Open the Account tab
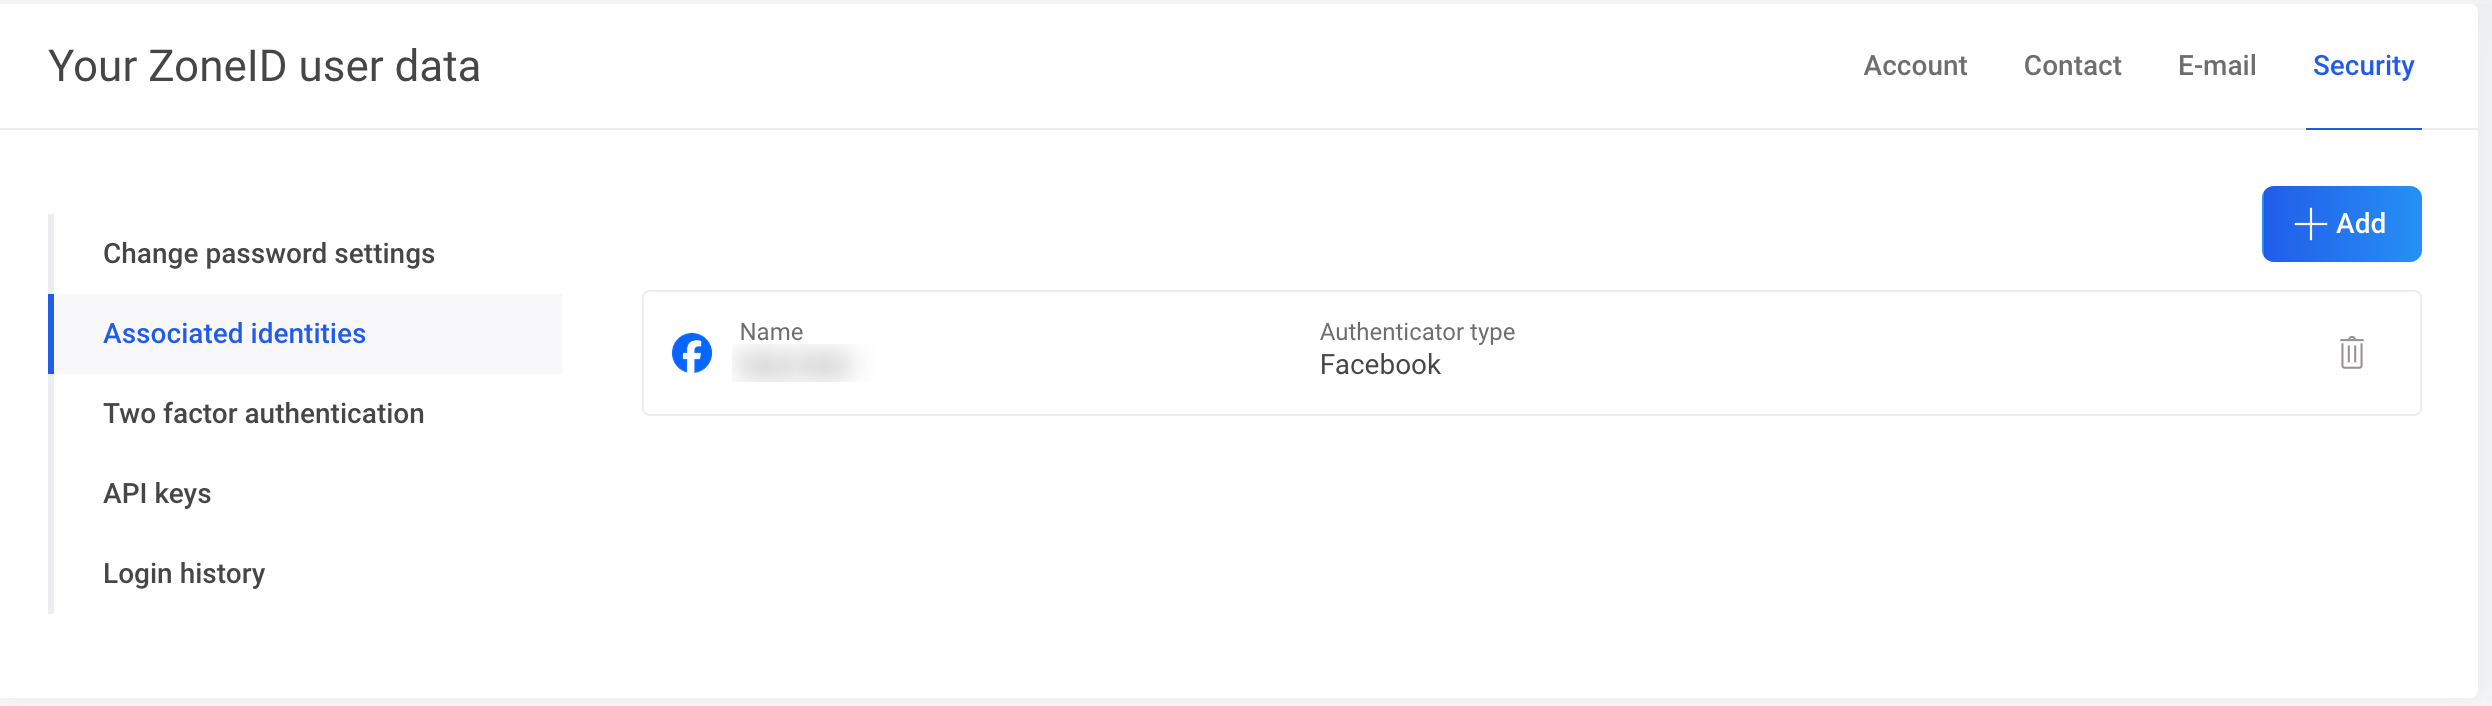The width and height of the screenshot is (2492, 706). 1915,66
